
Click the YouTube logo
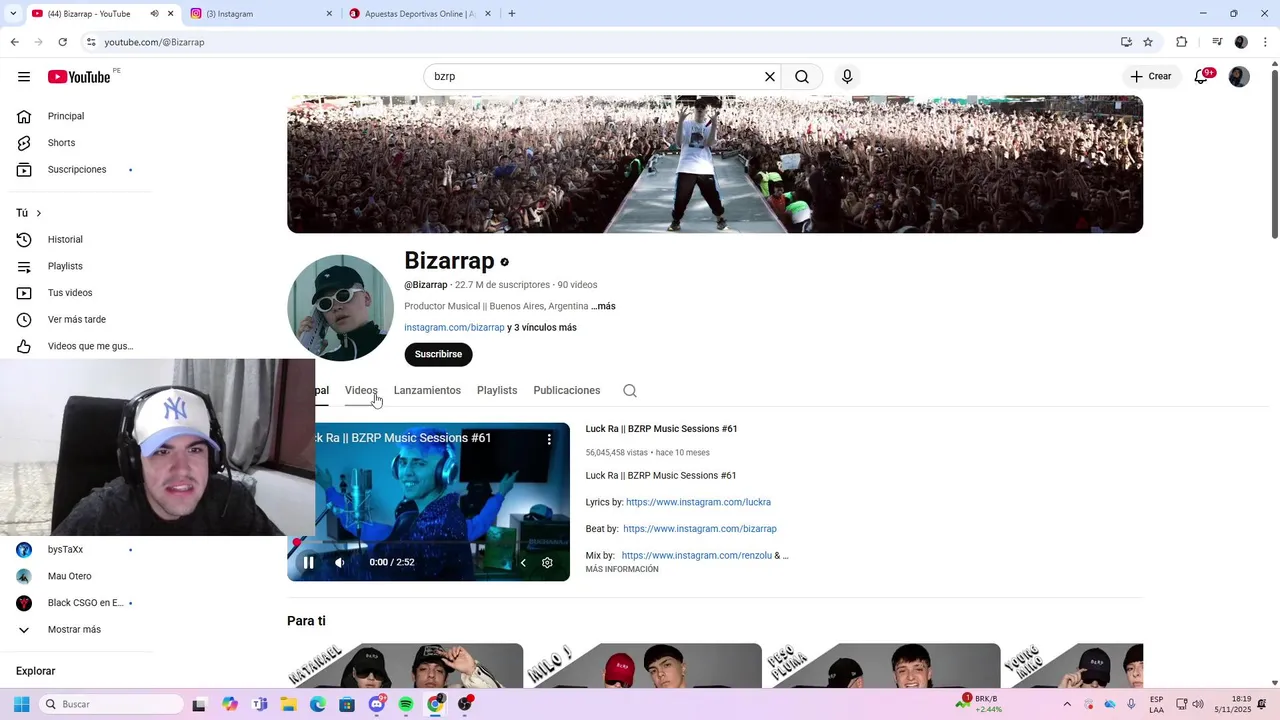click(x=79, y=77)
